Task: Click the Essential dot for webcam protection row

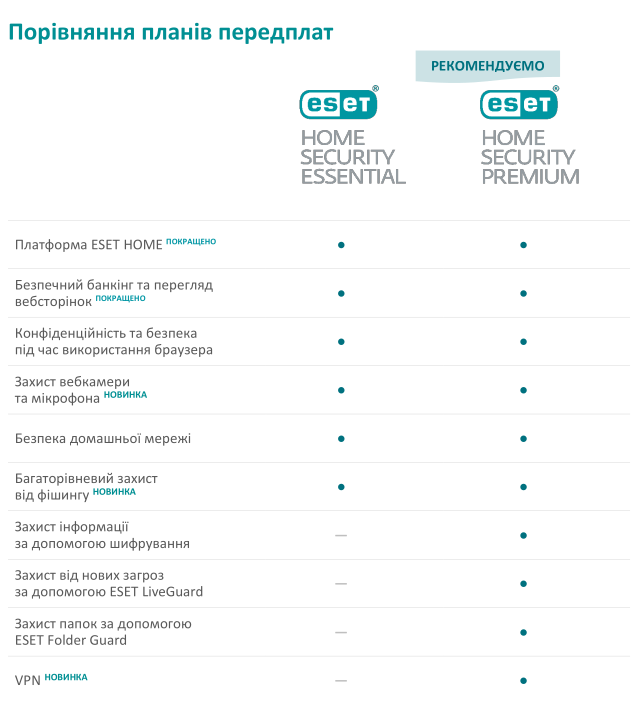Action: coord(341,390)
